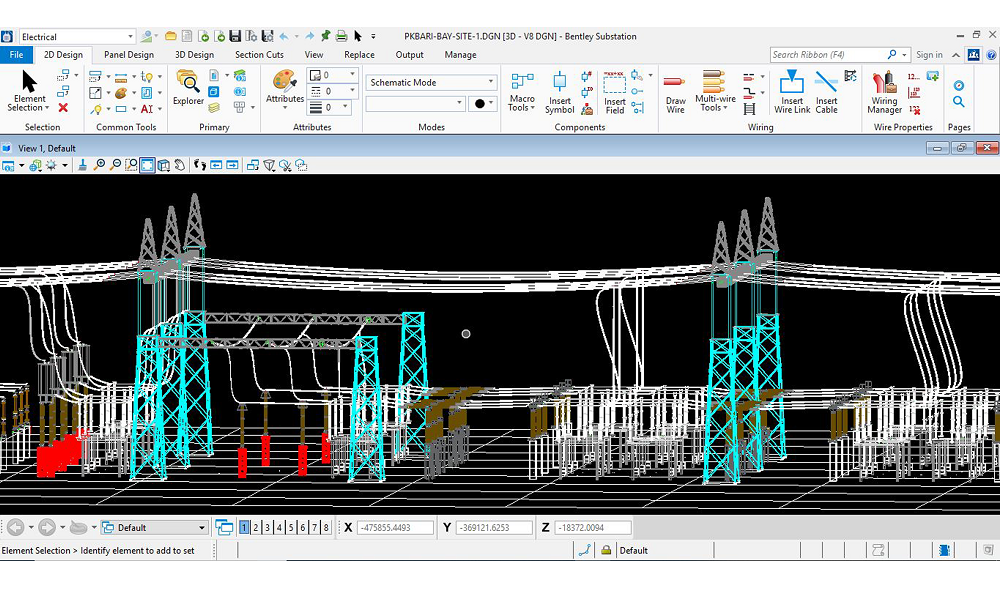Click Fit View in view toolbar
This screenshot has width=1000, height=600.
147,165
